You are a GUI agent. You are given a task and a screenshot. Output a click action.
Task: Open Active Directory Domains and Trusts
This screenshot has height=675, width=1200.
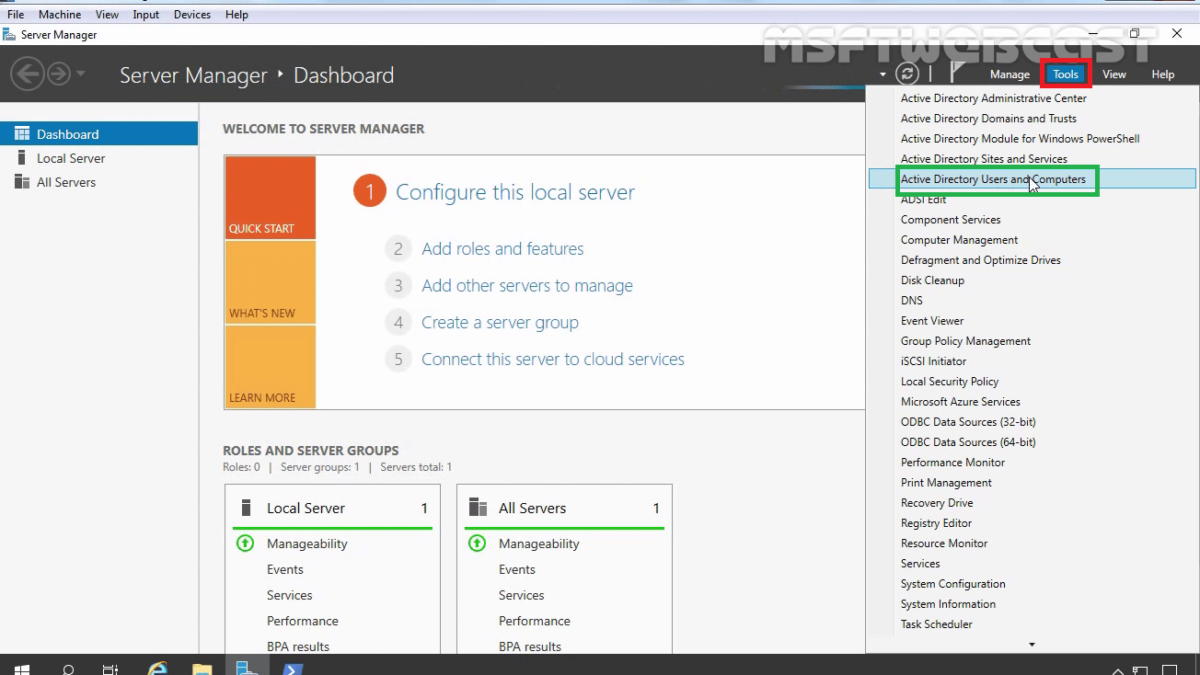pyautogui.click(x=1031, y=118)
